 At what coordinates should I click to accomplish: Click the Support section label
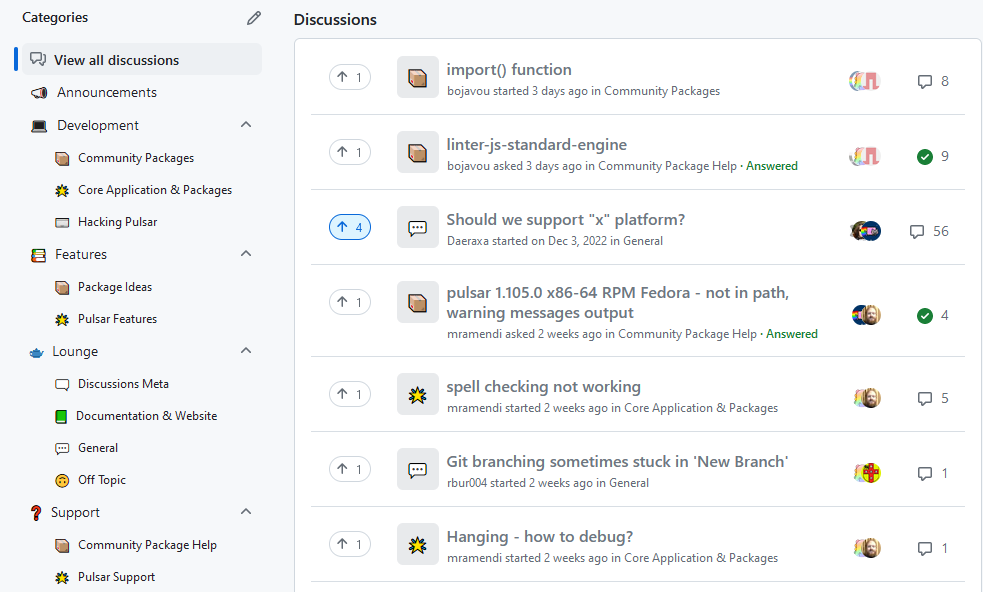pos(75,513)
